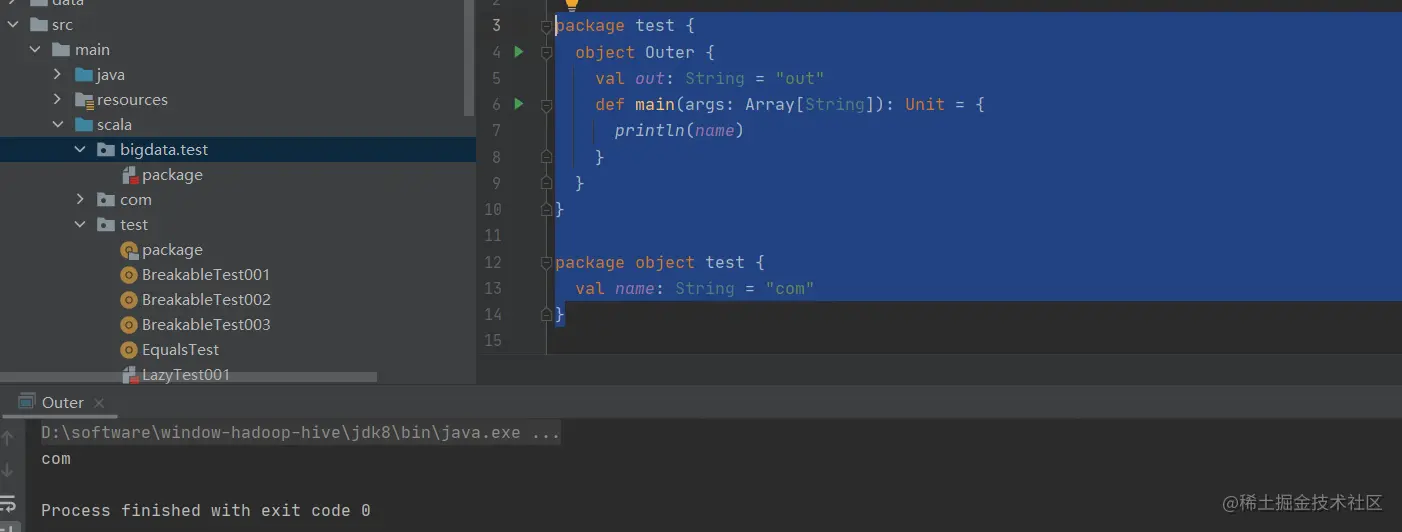Expand the com package

pyautogui.click(x=80, y=200)
